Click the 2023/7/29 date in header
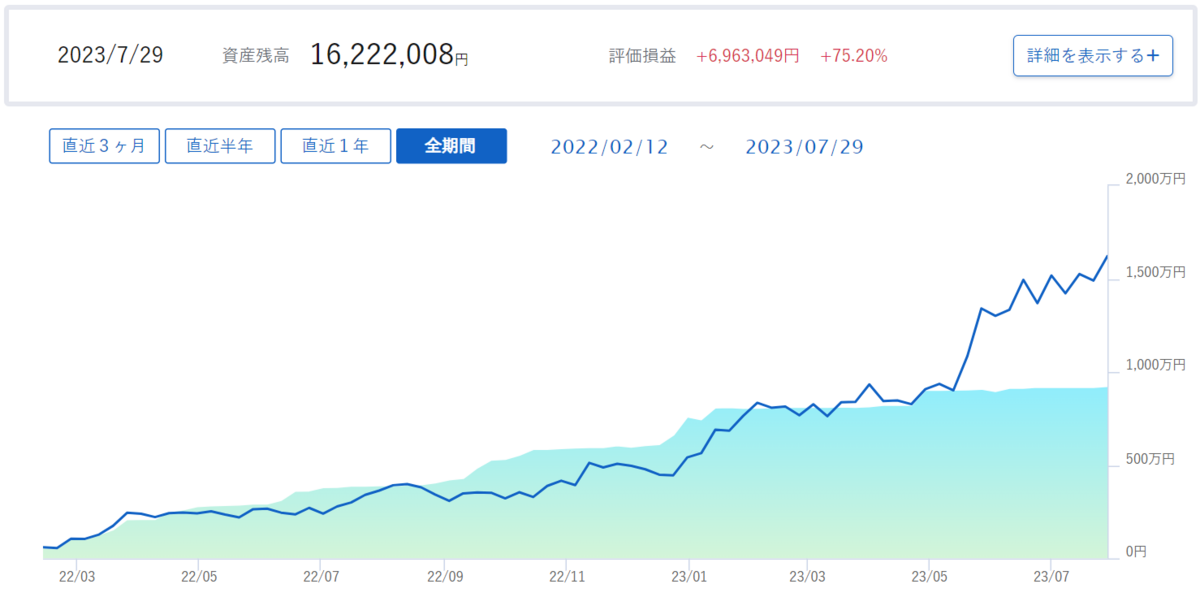 coord(110,55)
